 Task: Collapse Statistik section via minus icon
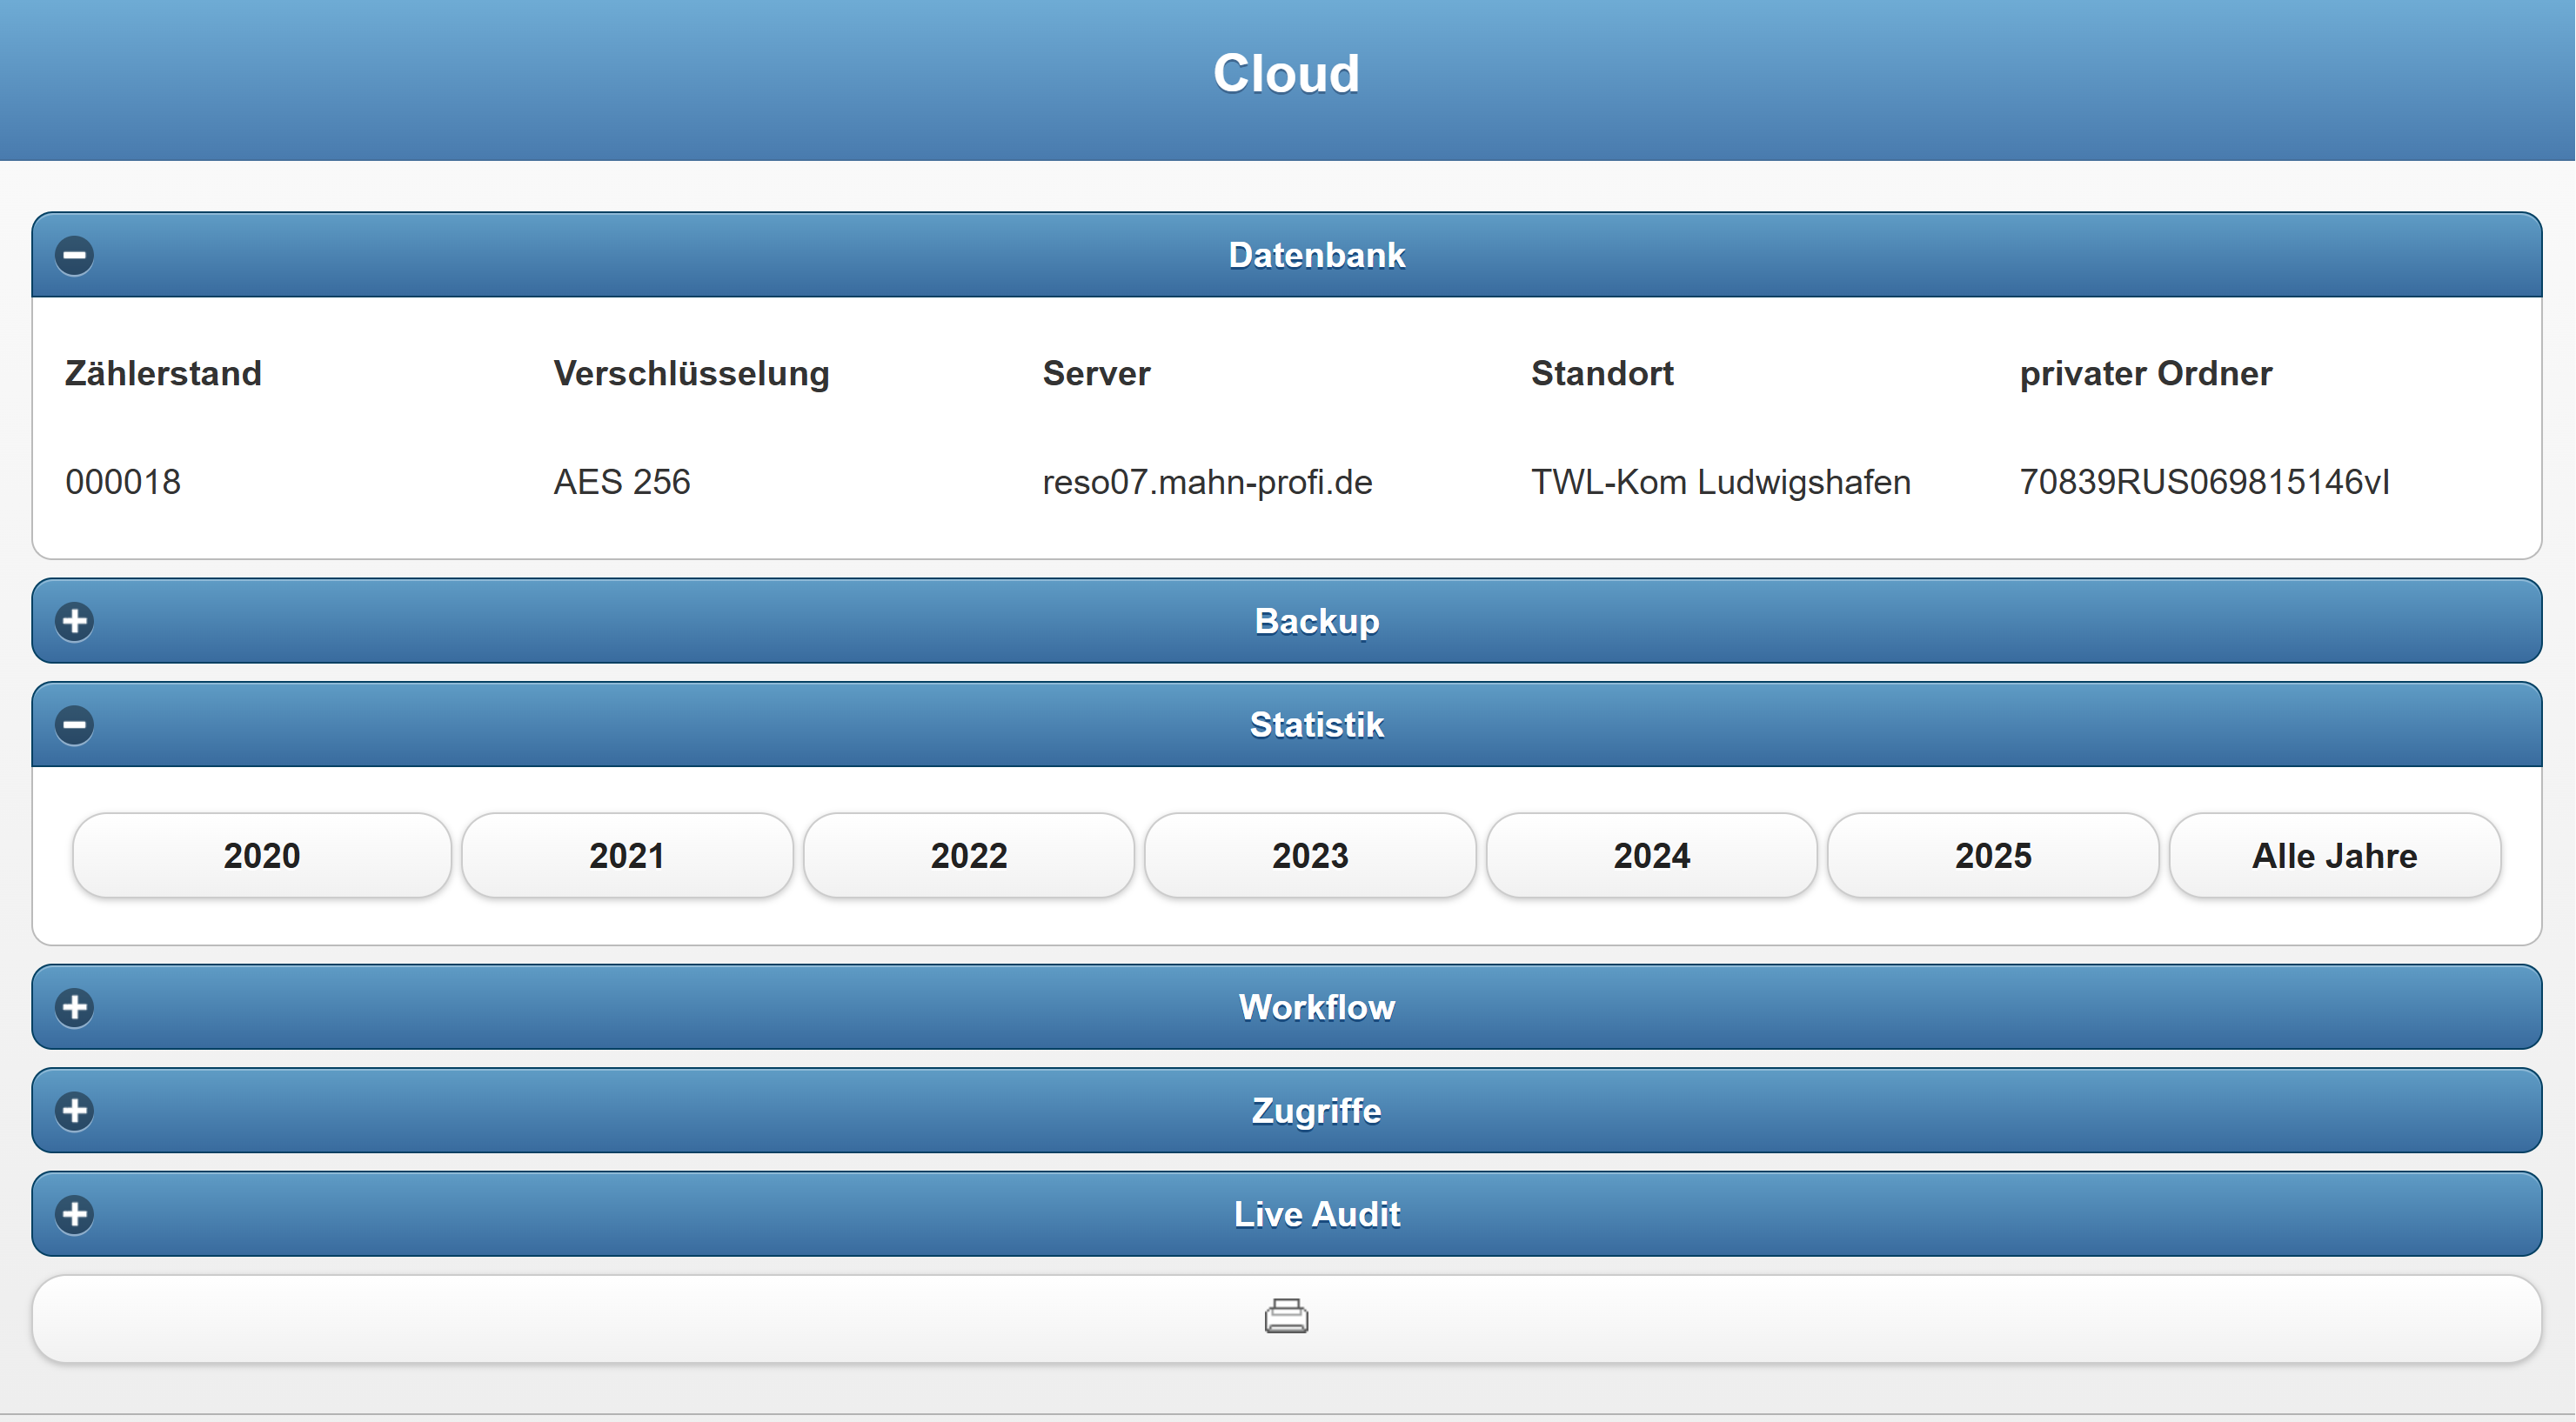tap(74, 725)
